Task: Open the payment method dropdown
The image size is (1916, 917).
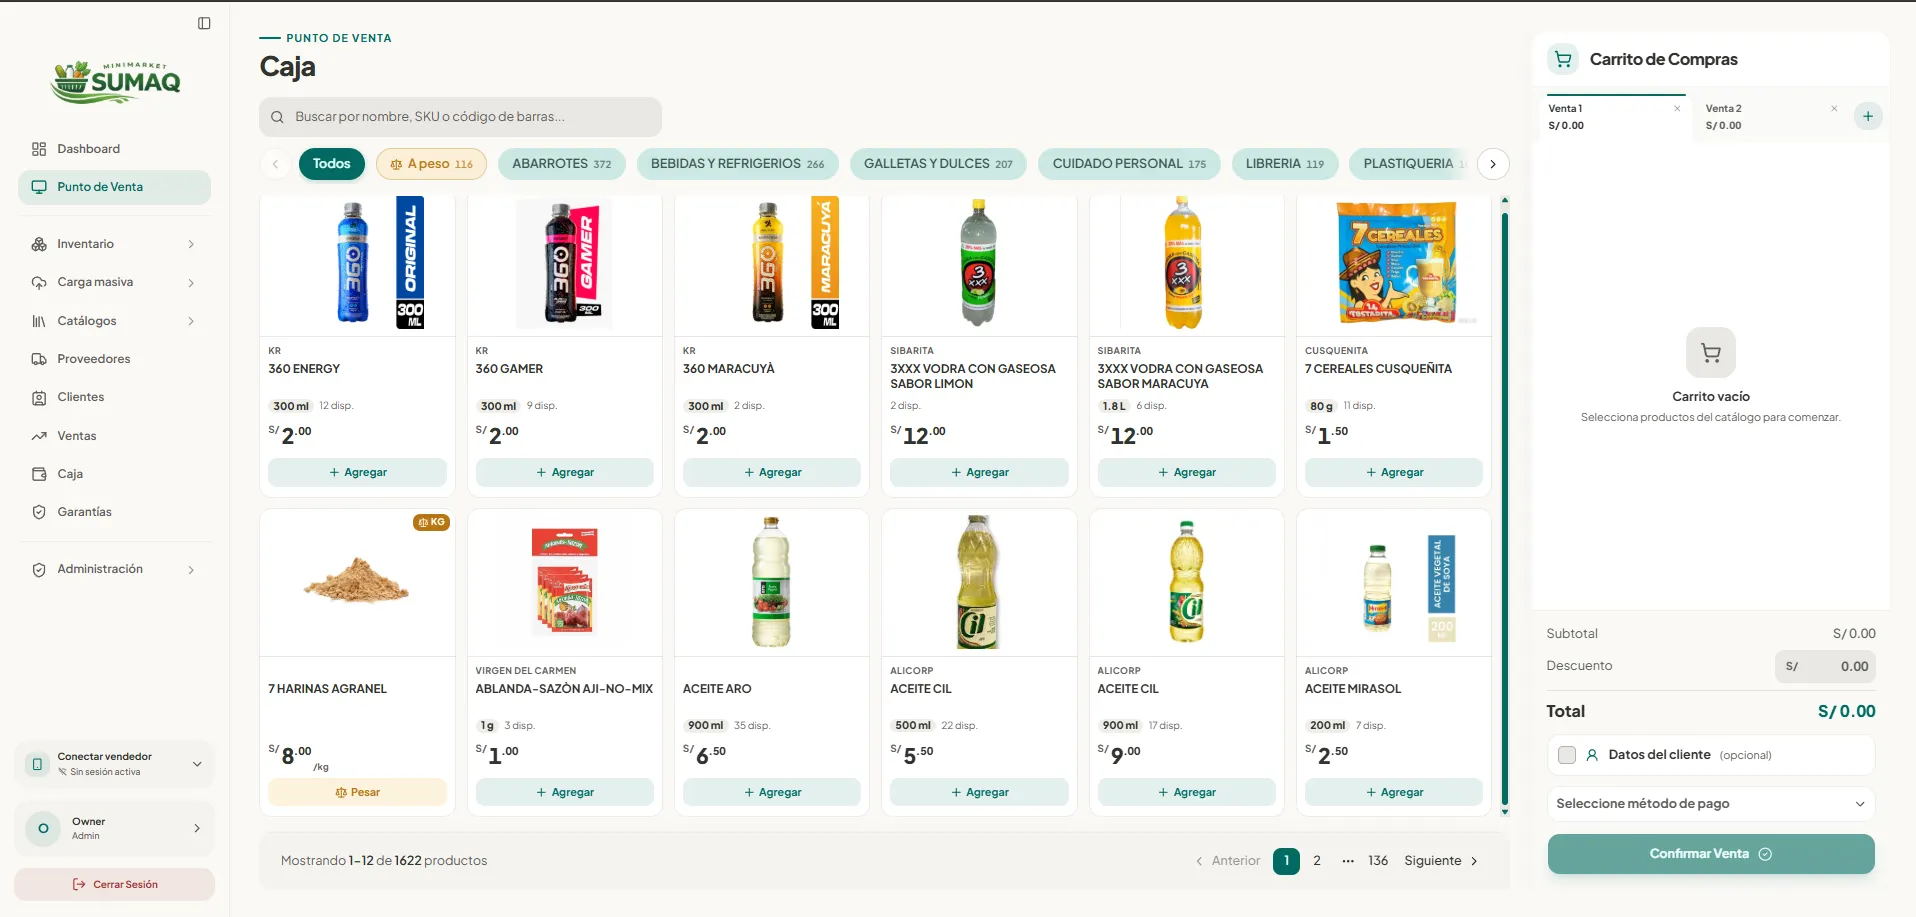Action: point(1711,804)
